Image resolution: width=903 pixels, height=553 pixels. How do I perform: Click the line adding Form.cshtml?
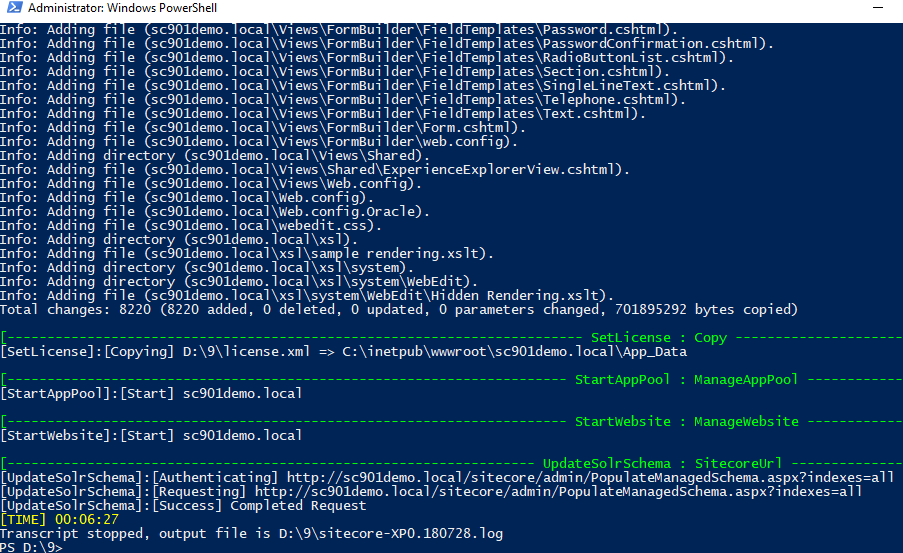263,127
